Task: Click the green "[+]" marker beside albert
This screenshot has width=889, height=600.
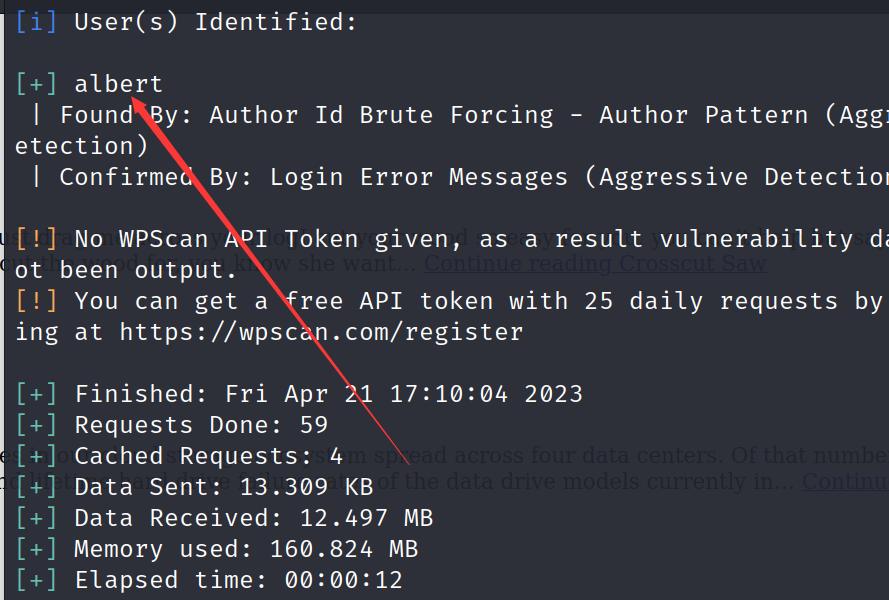Action: [36, 84]
